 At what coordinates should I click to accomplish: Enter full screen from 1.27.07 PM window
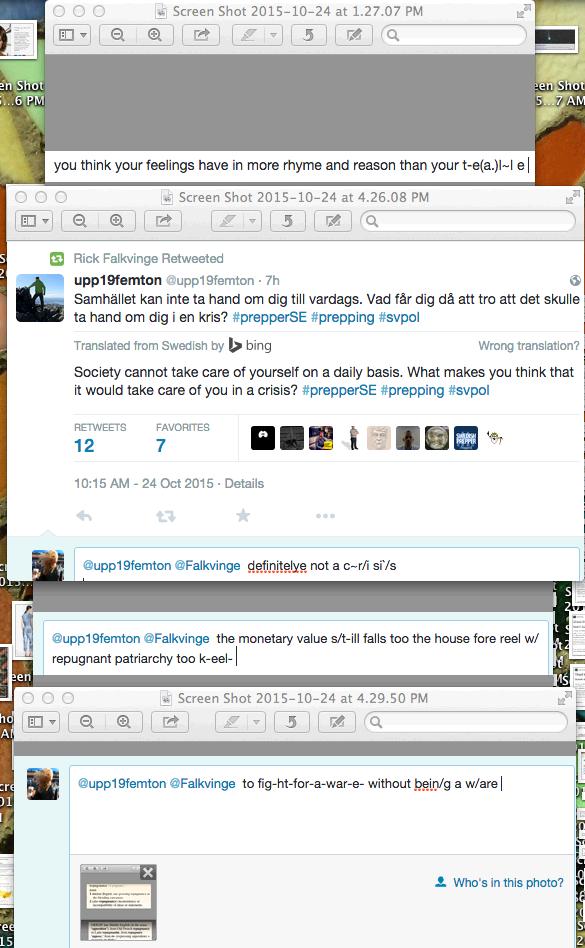point(523,11)
